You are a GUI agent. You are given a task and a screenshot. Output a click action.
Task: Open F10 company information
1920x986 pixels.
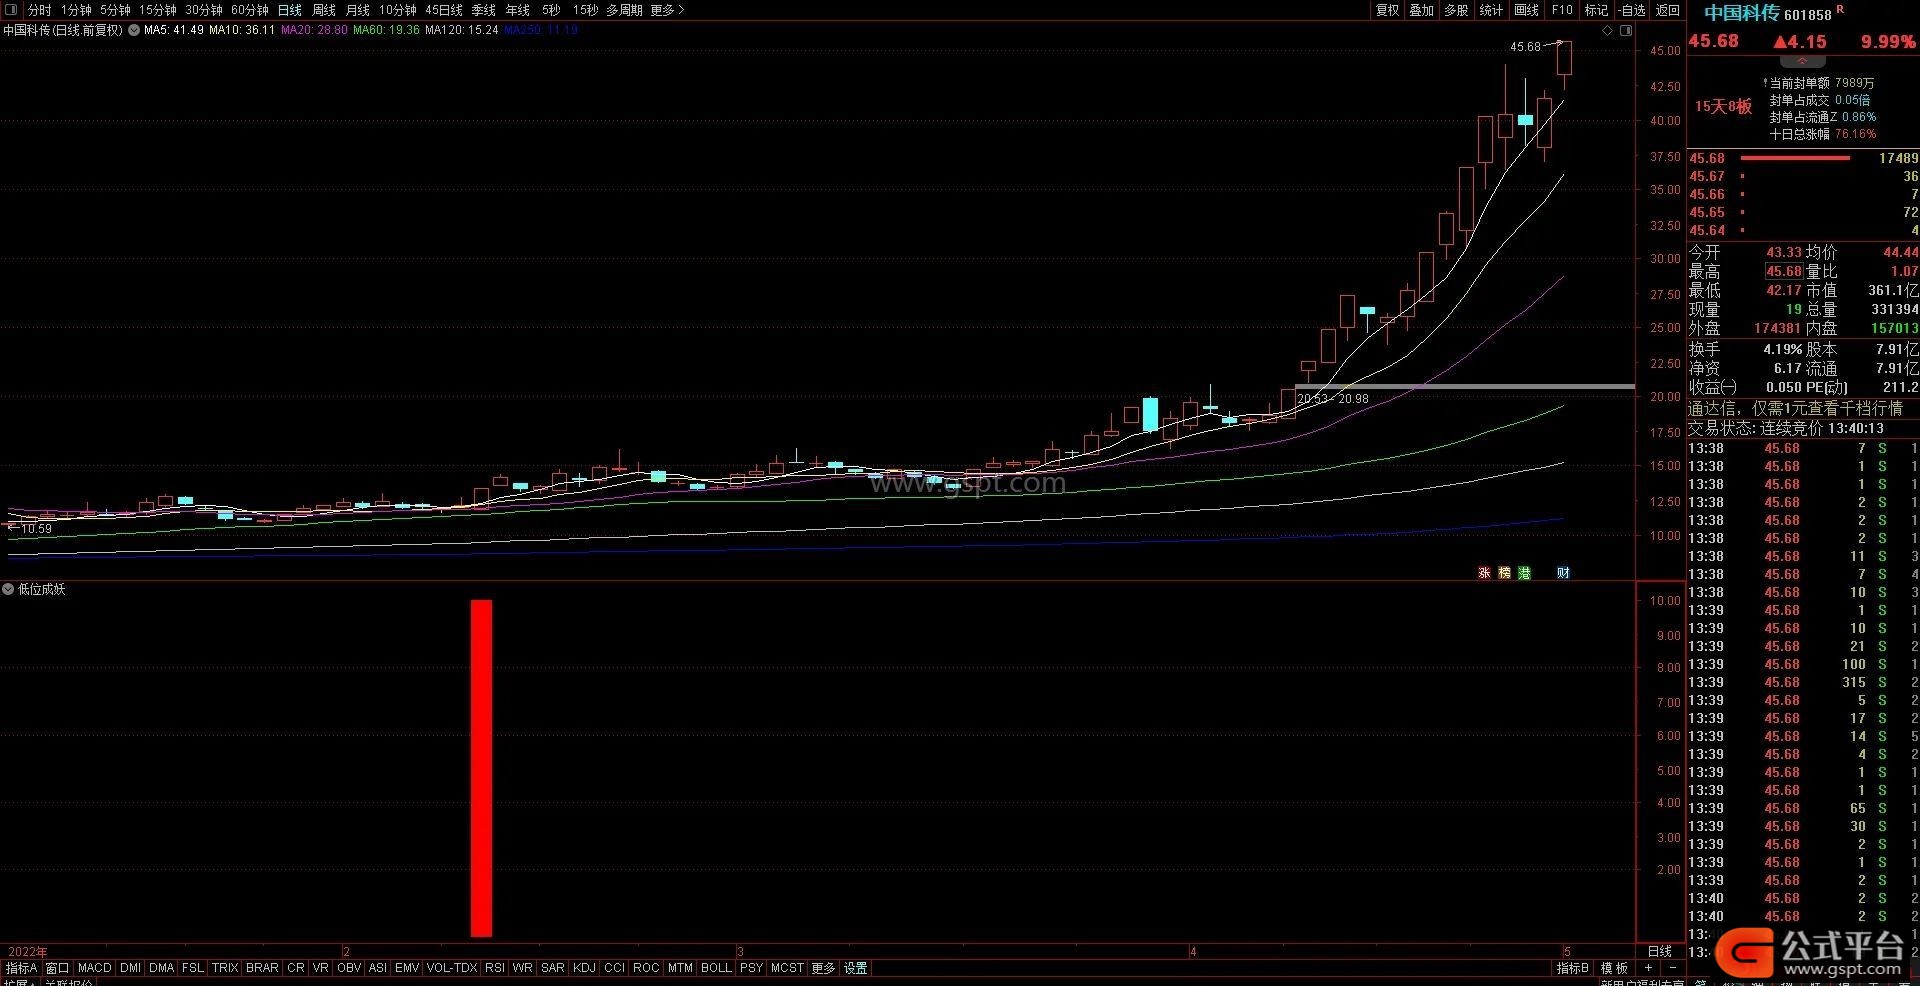1562,10
